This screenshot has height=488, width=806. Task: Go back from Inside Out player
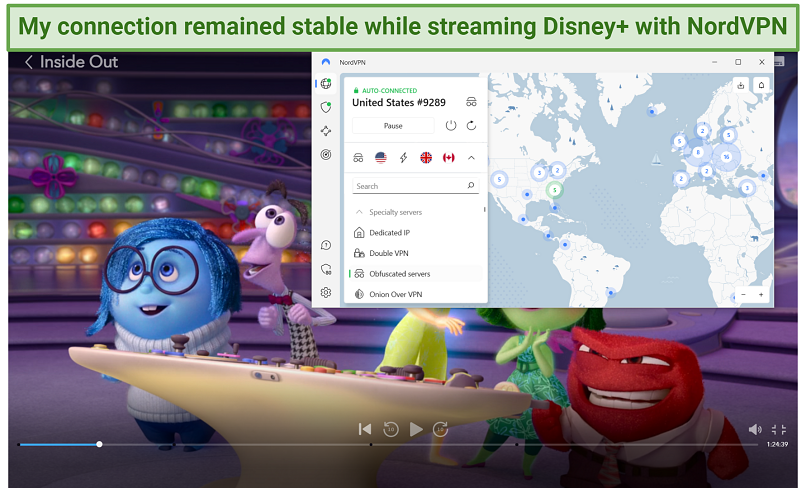(x=29, y=62)
